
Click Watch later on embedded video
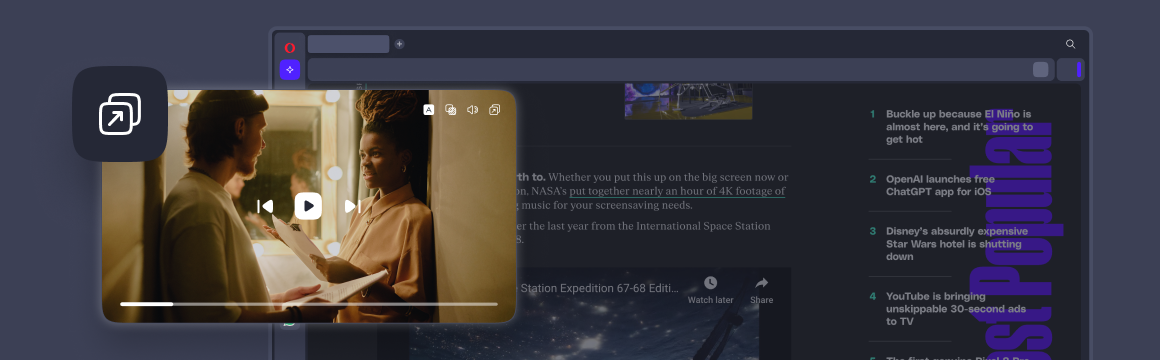710,291
